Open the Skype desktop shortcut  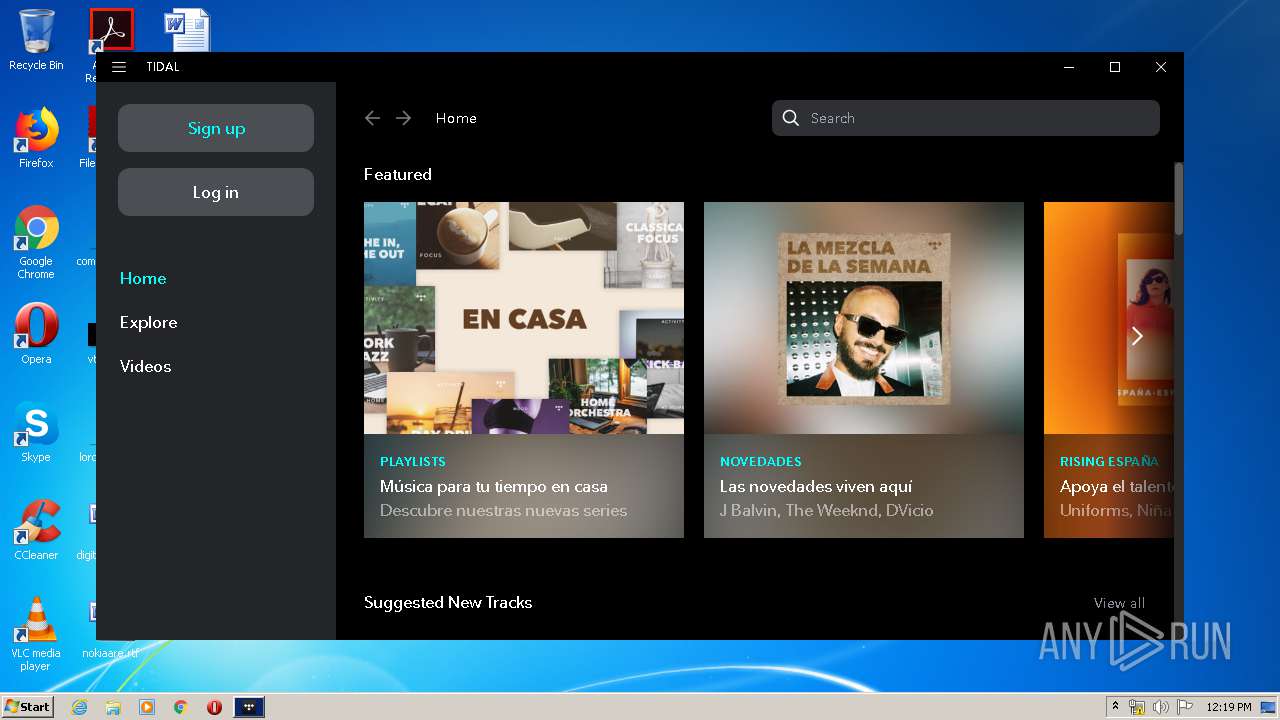coord(36,432)
